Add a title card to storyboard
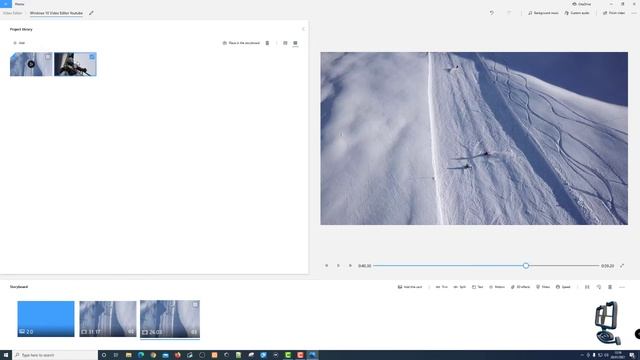The height and width of the screenshot is (360, 640). coord(410,287)
